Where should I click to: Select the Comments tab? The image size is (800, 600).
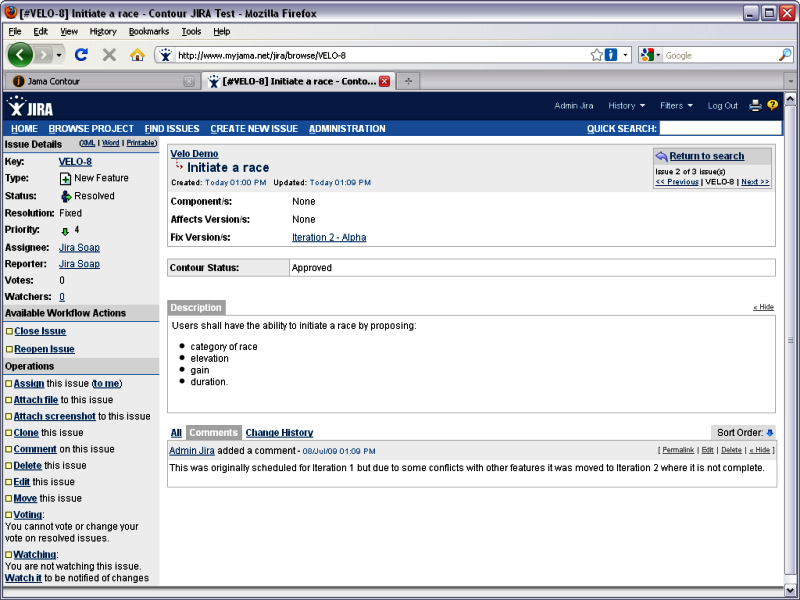[x=213, y=433]
